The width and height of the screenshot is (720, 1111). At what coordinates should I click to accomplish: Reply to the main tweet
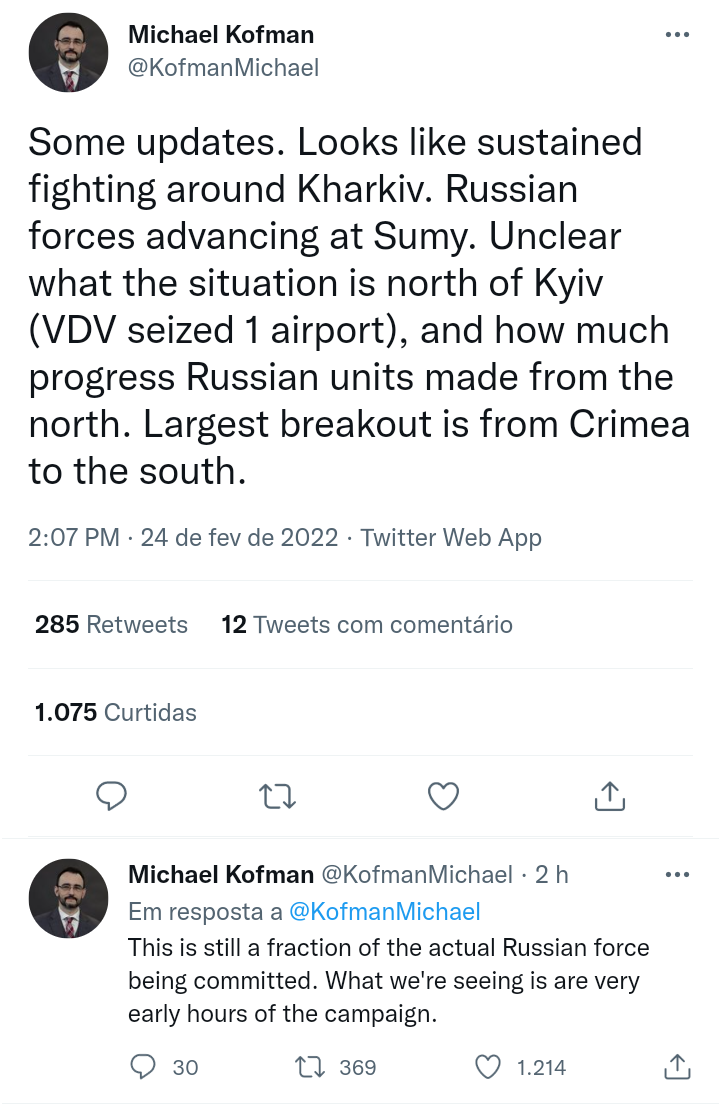coord(111,796)
